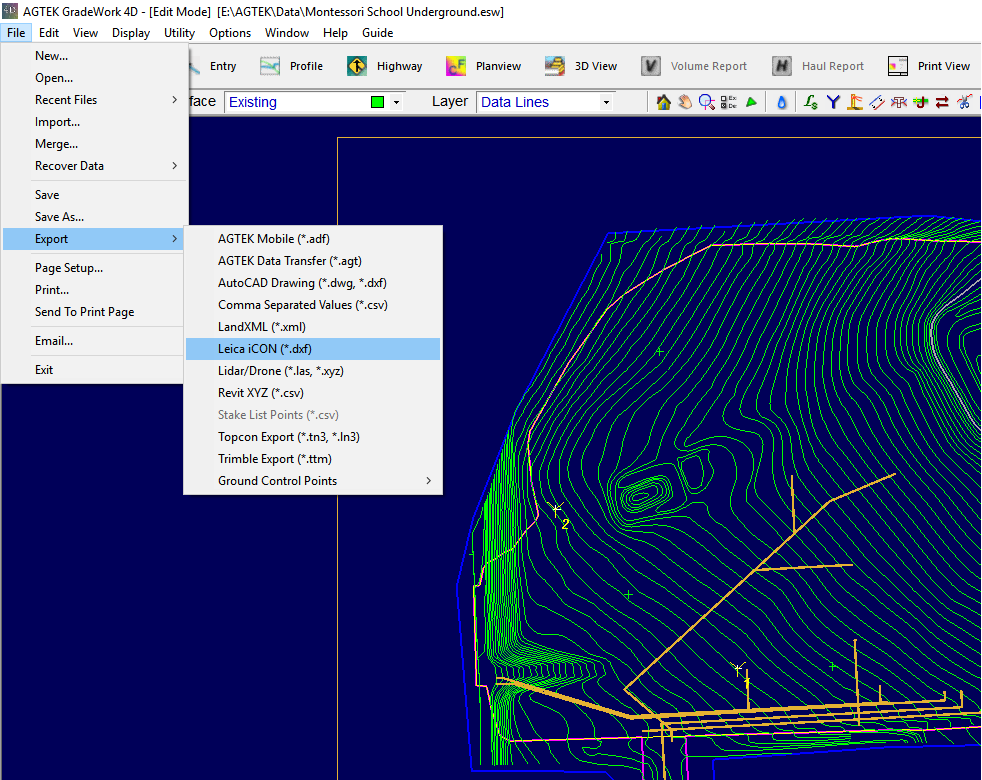982x780 pixels.
Task: Click survey point 2 on the plan
Action: coord(557,510)
